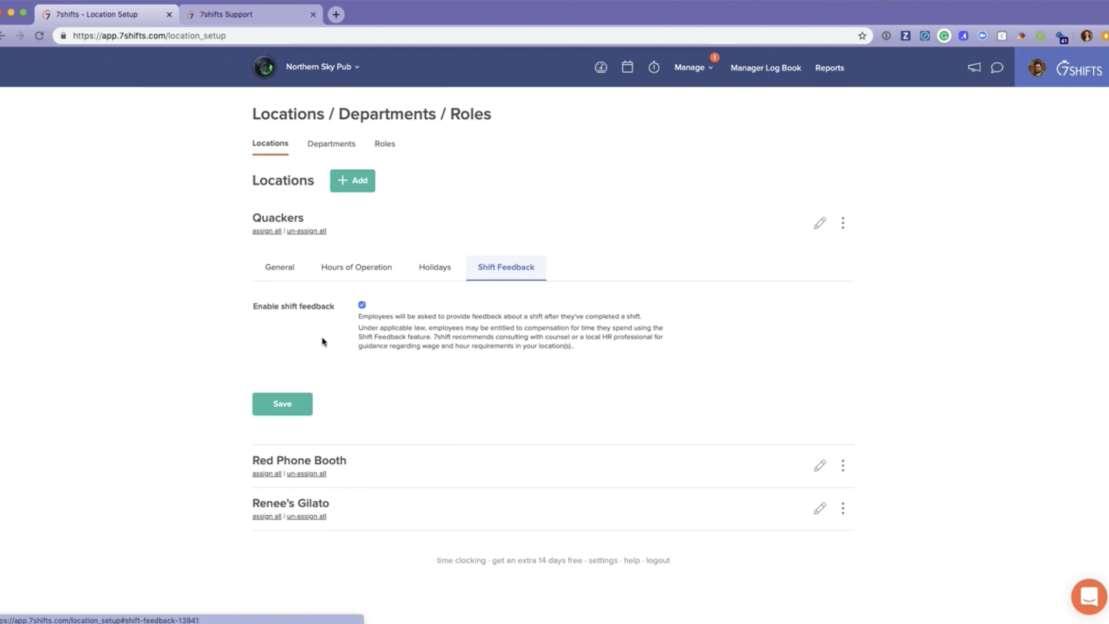The image size is (1109, 624).
Task: Select the Hours of Operation tab
Action: point(356,267)
